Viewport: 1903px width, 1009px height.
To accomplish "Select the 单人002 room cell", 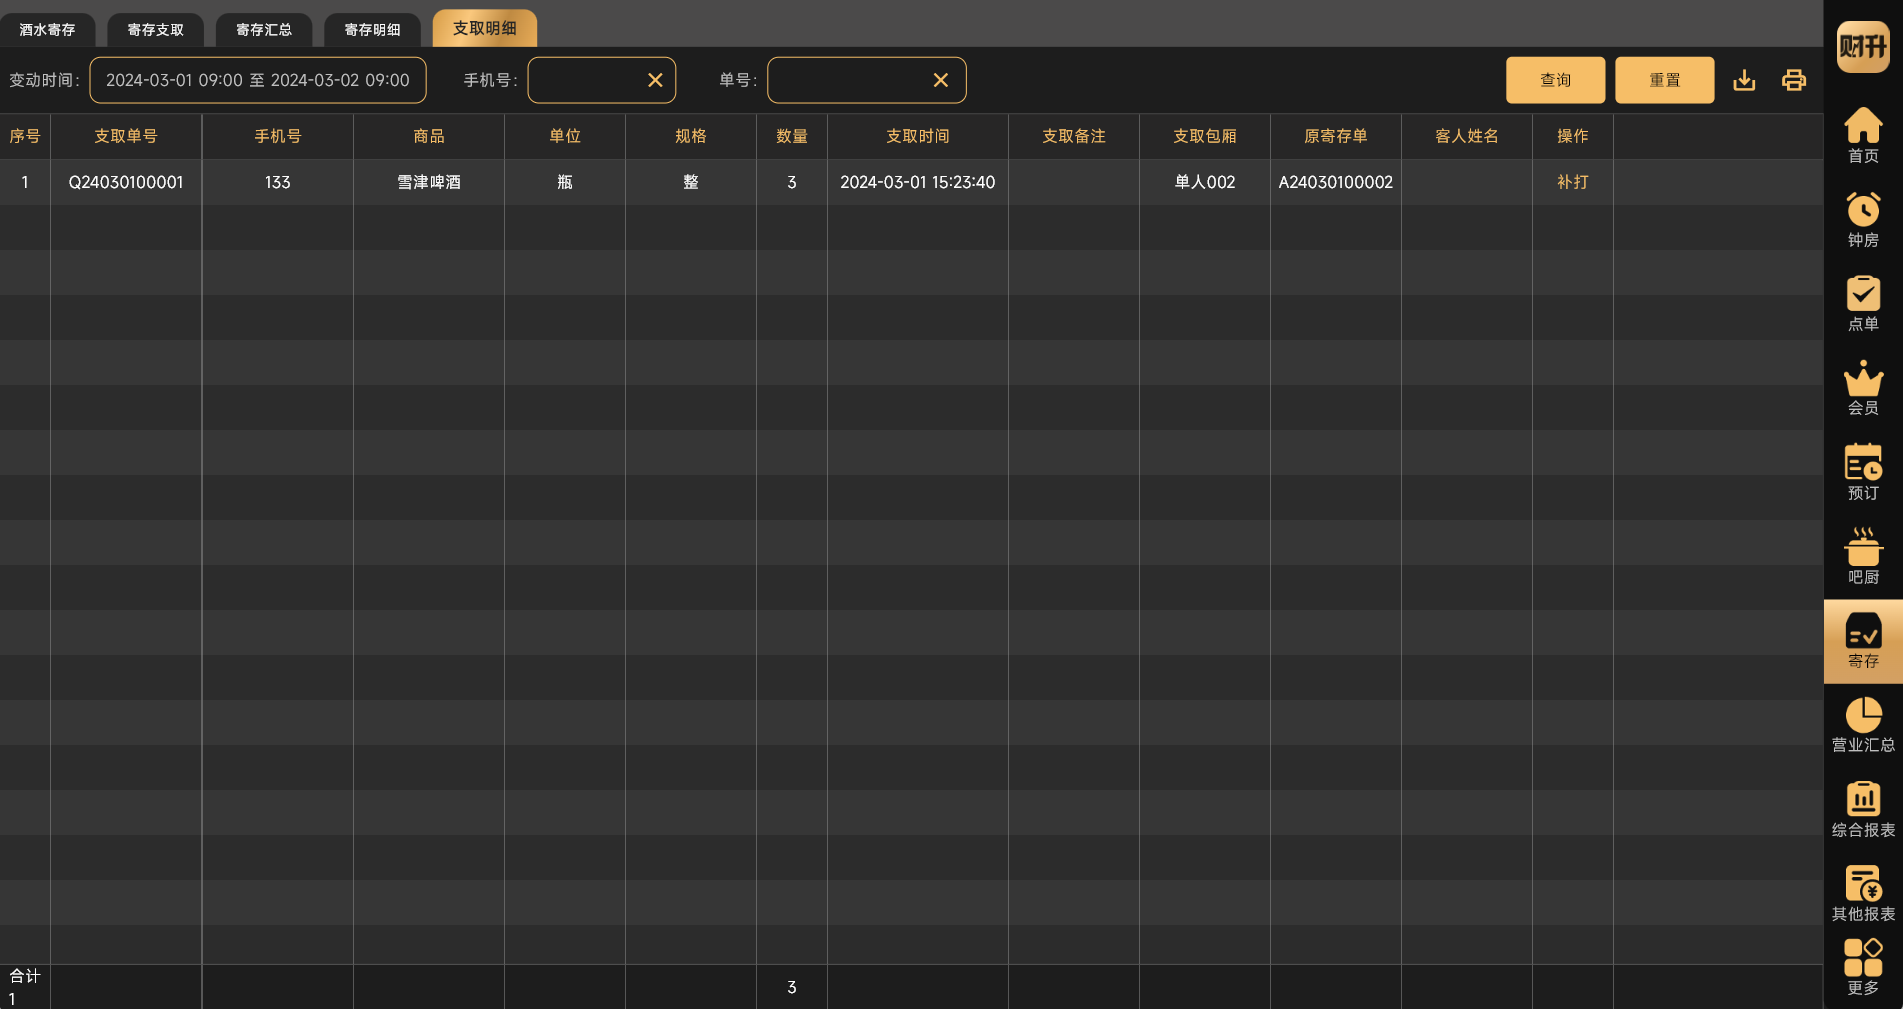I will pyautogui.click(x=1205, y=182).
